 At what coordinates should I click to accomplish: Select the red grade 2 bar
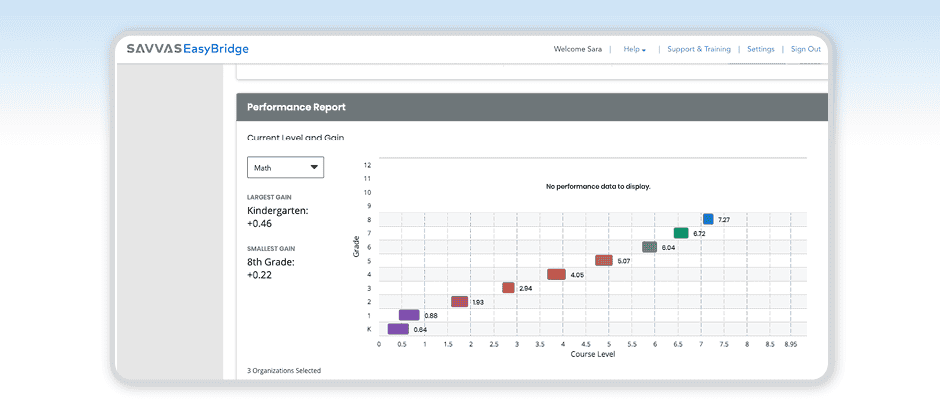click(459, 301)
